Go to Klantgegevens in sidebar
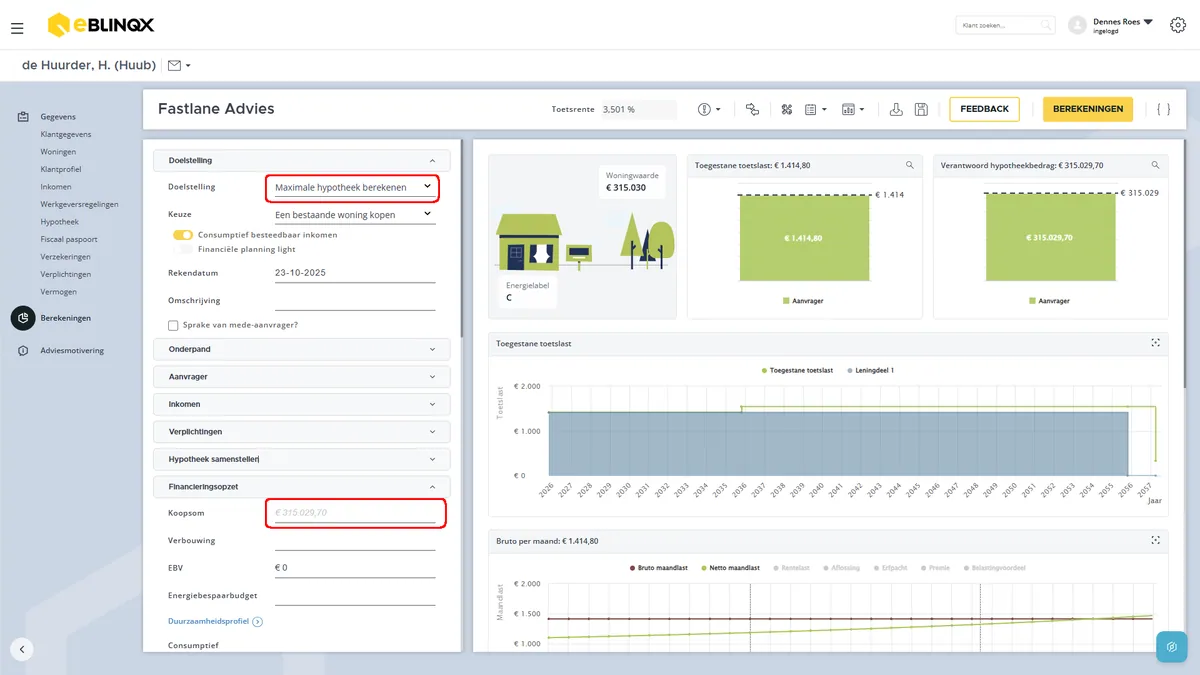This screenshot has width=1200, height=675. [66, 134]
